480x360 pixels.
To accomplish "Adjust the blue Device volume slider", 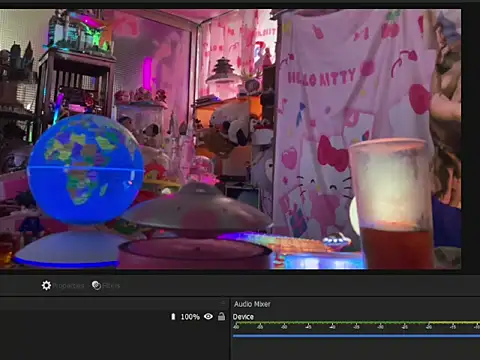I will (356, 336).
